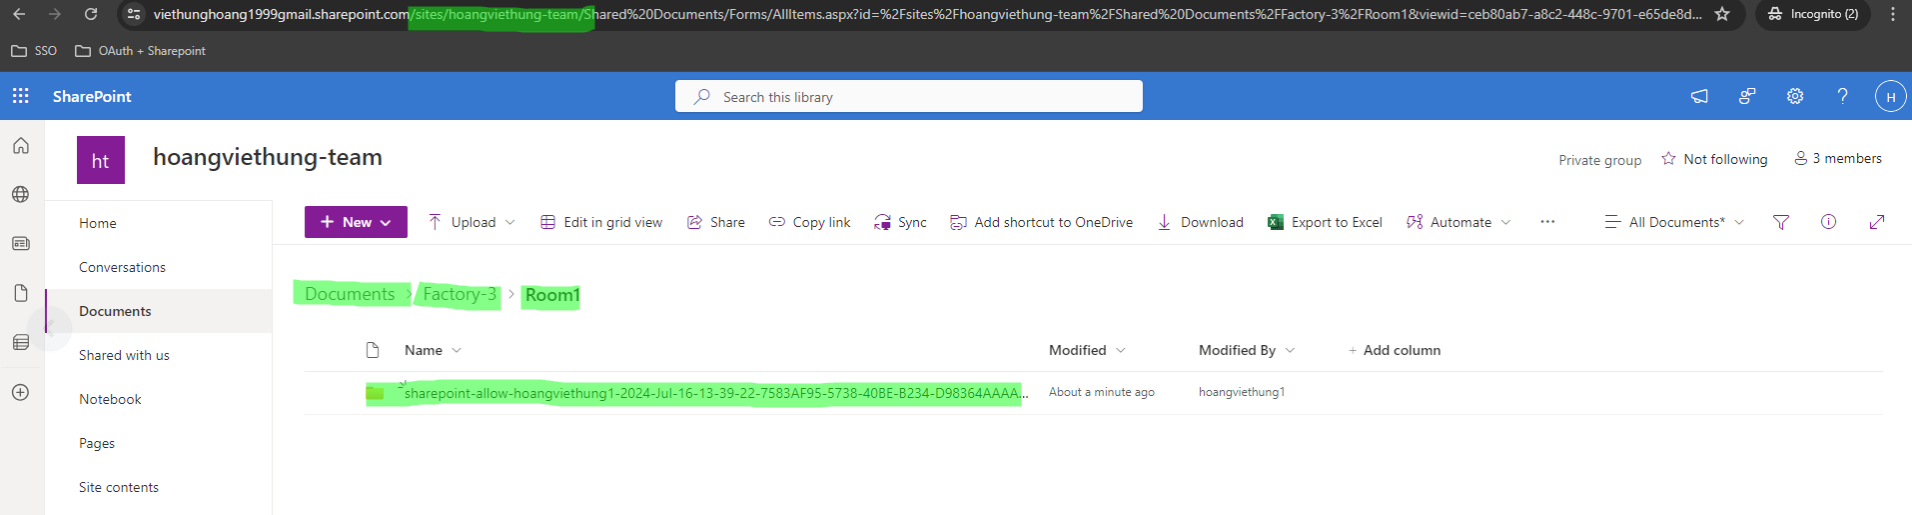The height and width of the screenshot is (515, 1912).
Task: Click Add column header
Action: tap(1394, 350)
